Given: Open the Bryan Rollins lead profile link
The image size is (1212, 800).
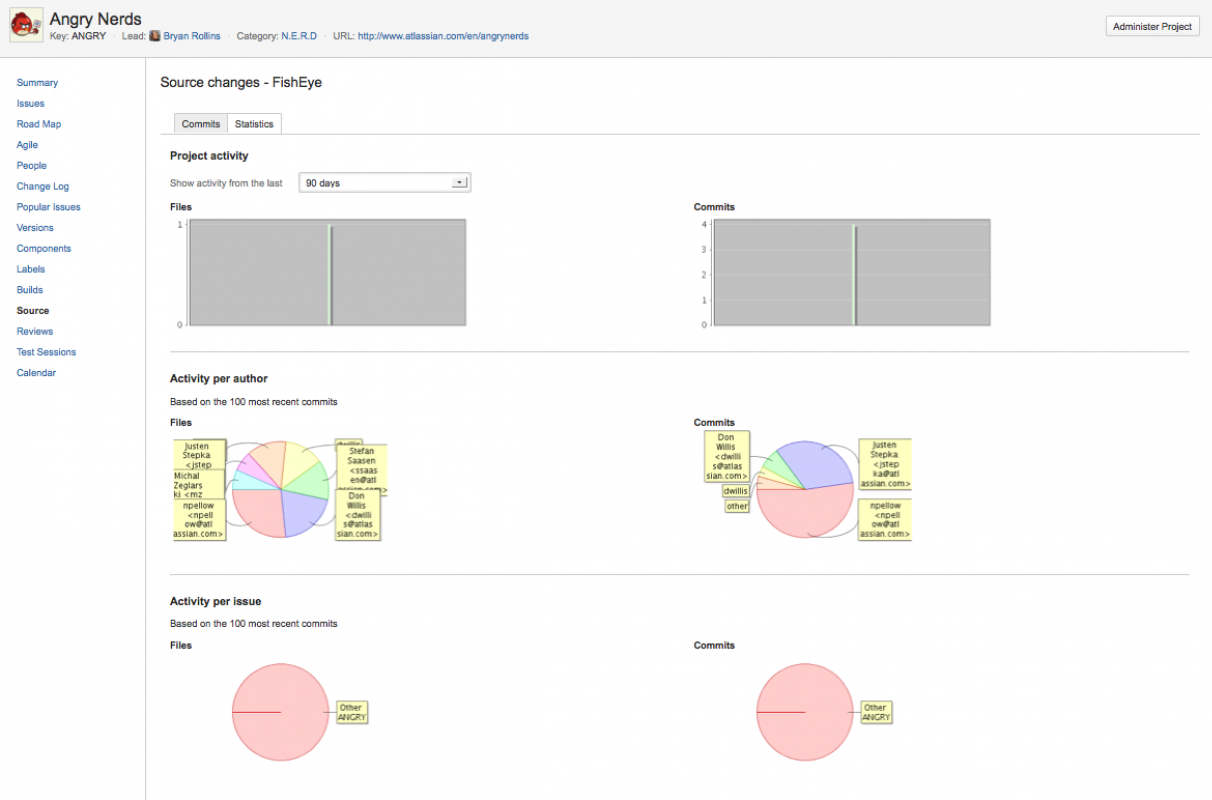Looking at the screenshot, I should coord(192,36).
